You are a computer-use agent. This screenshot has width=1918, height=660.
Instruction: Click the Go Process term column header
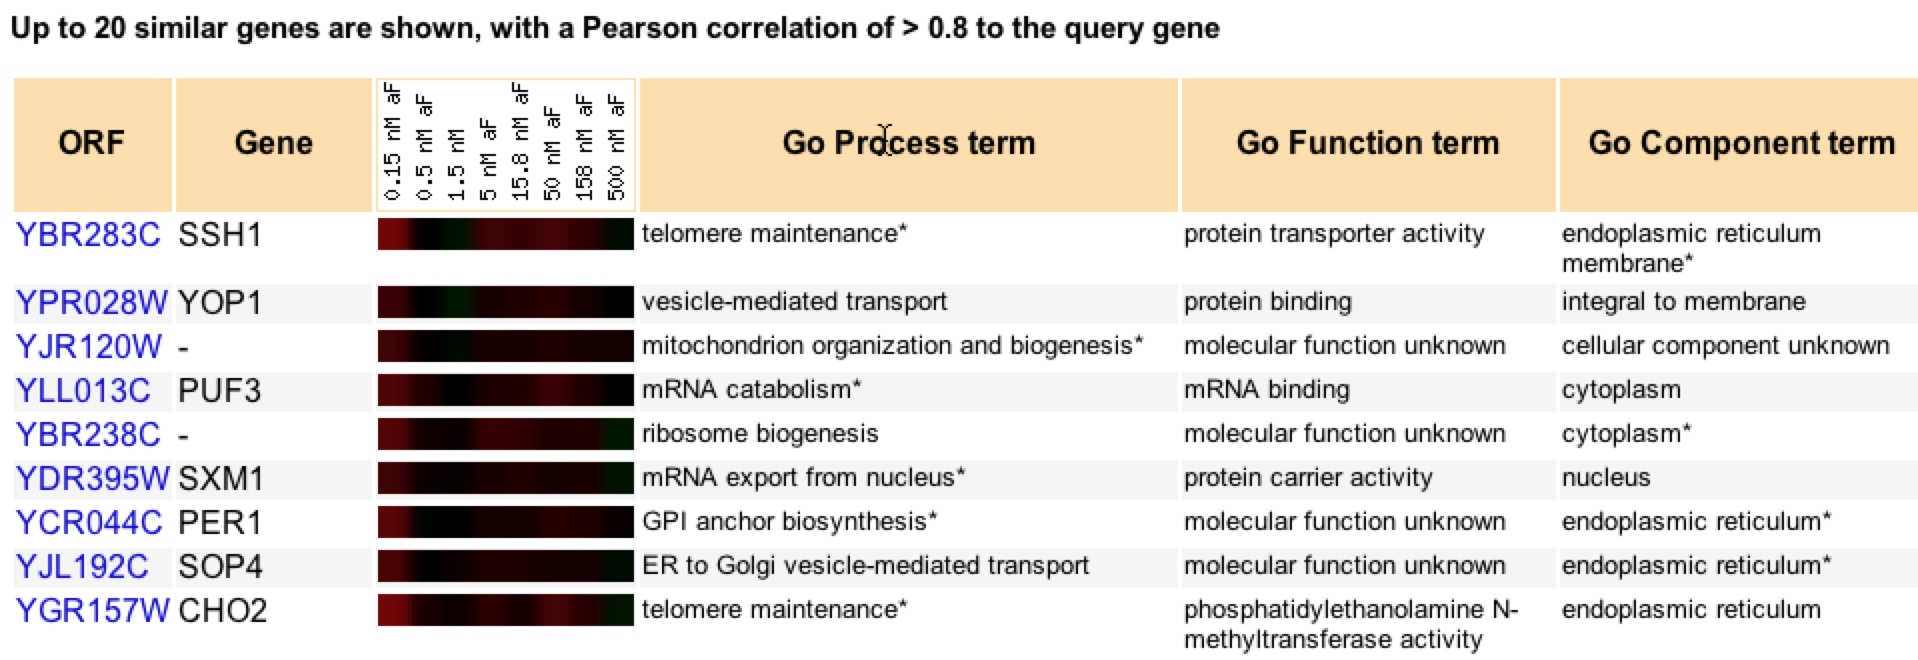point(908,144)
